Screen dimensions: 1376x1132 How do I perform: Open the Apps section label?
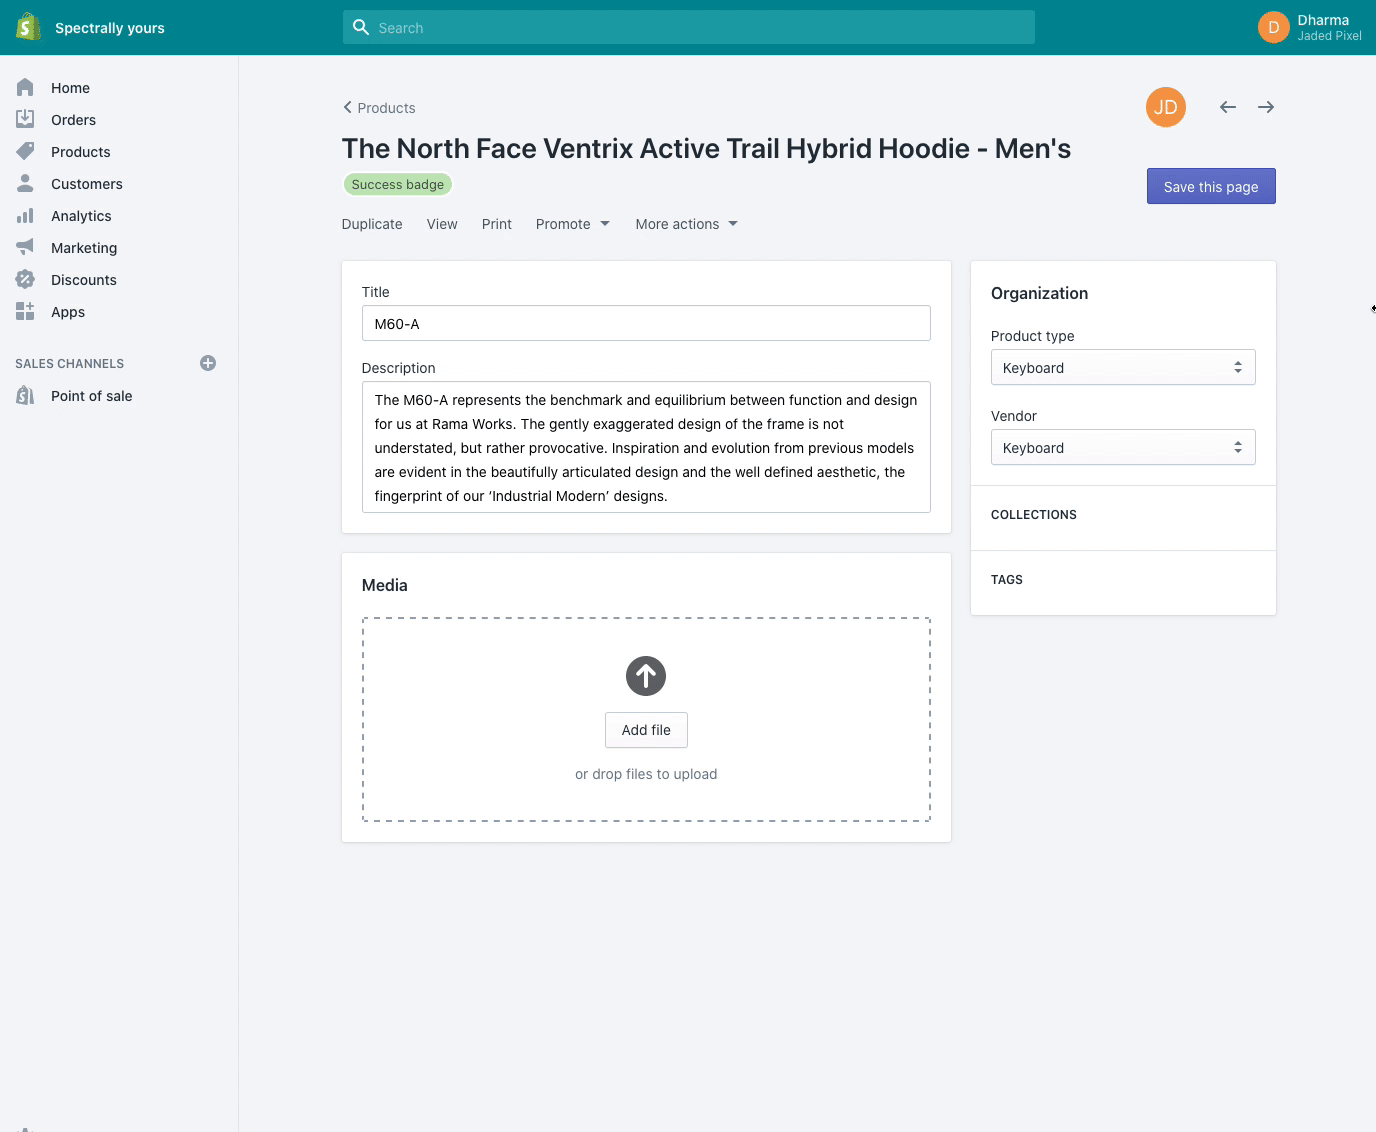[x=68, y=312]
